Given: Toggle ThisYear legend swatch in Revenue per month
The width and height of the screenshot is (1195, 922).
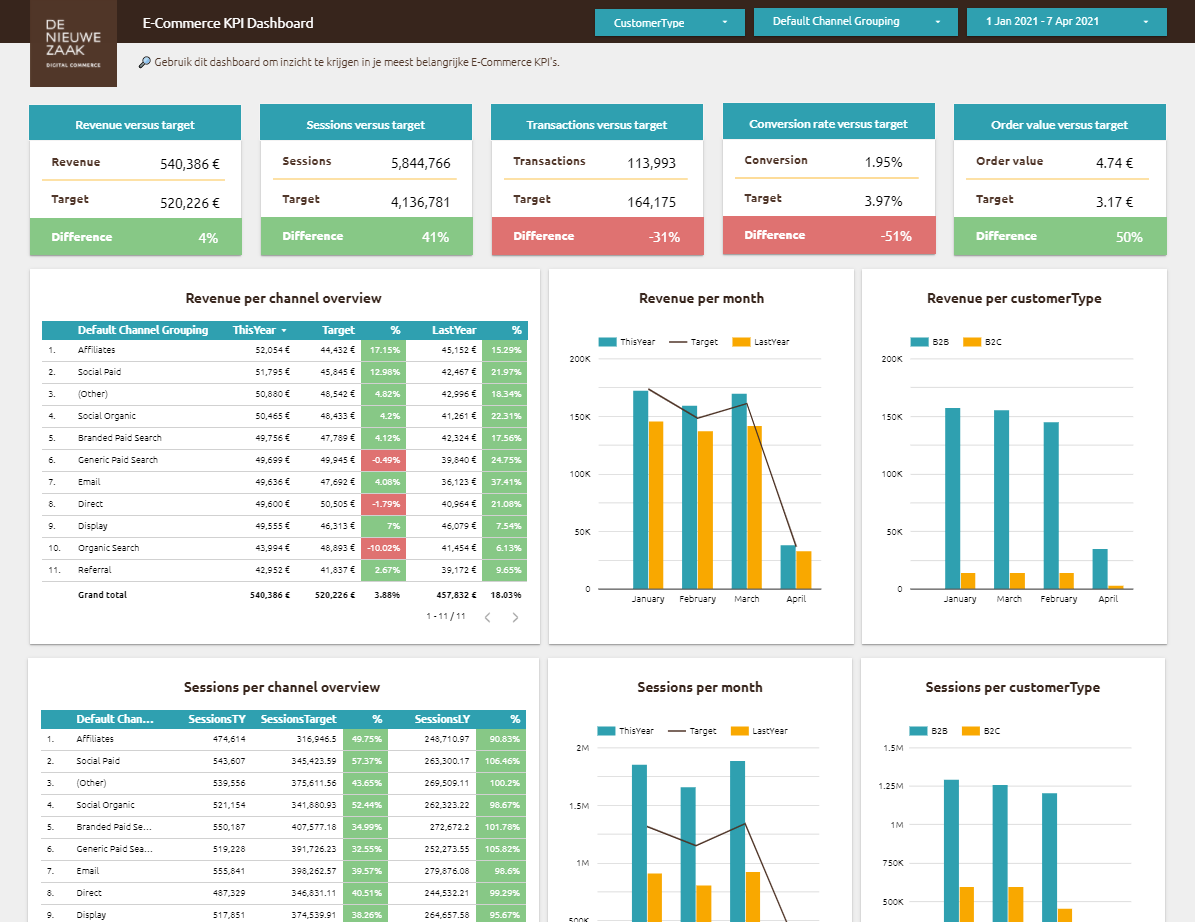Looking at the screenshot, I should click(607, 342).
